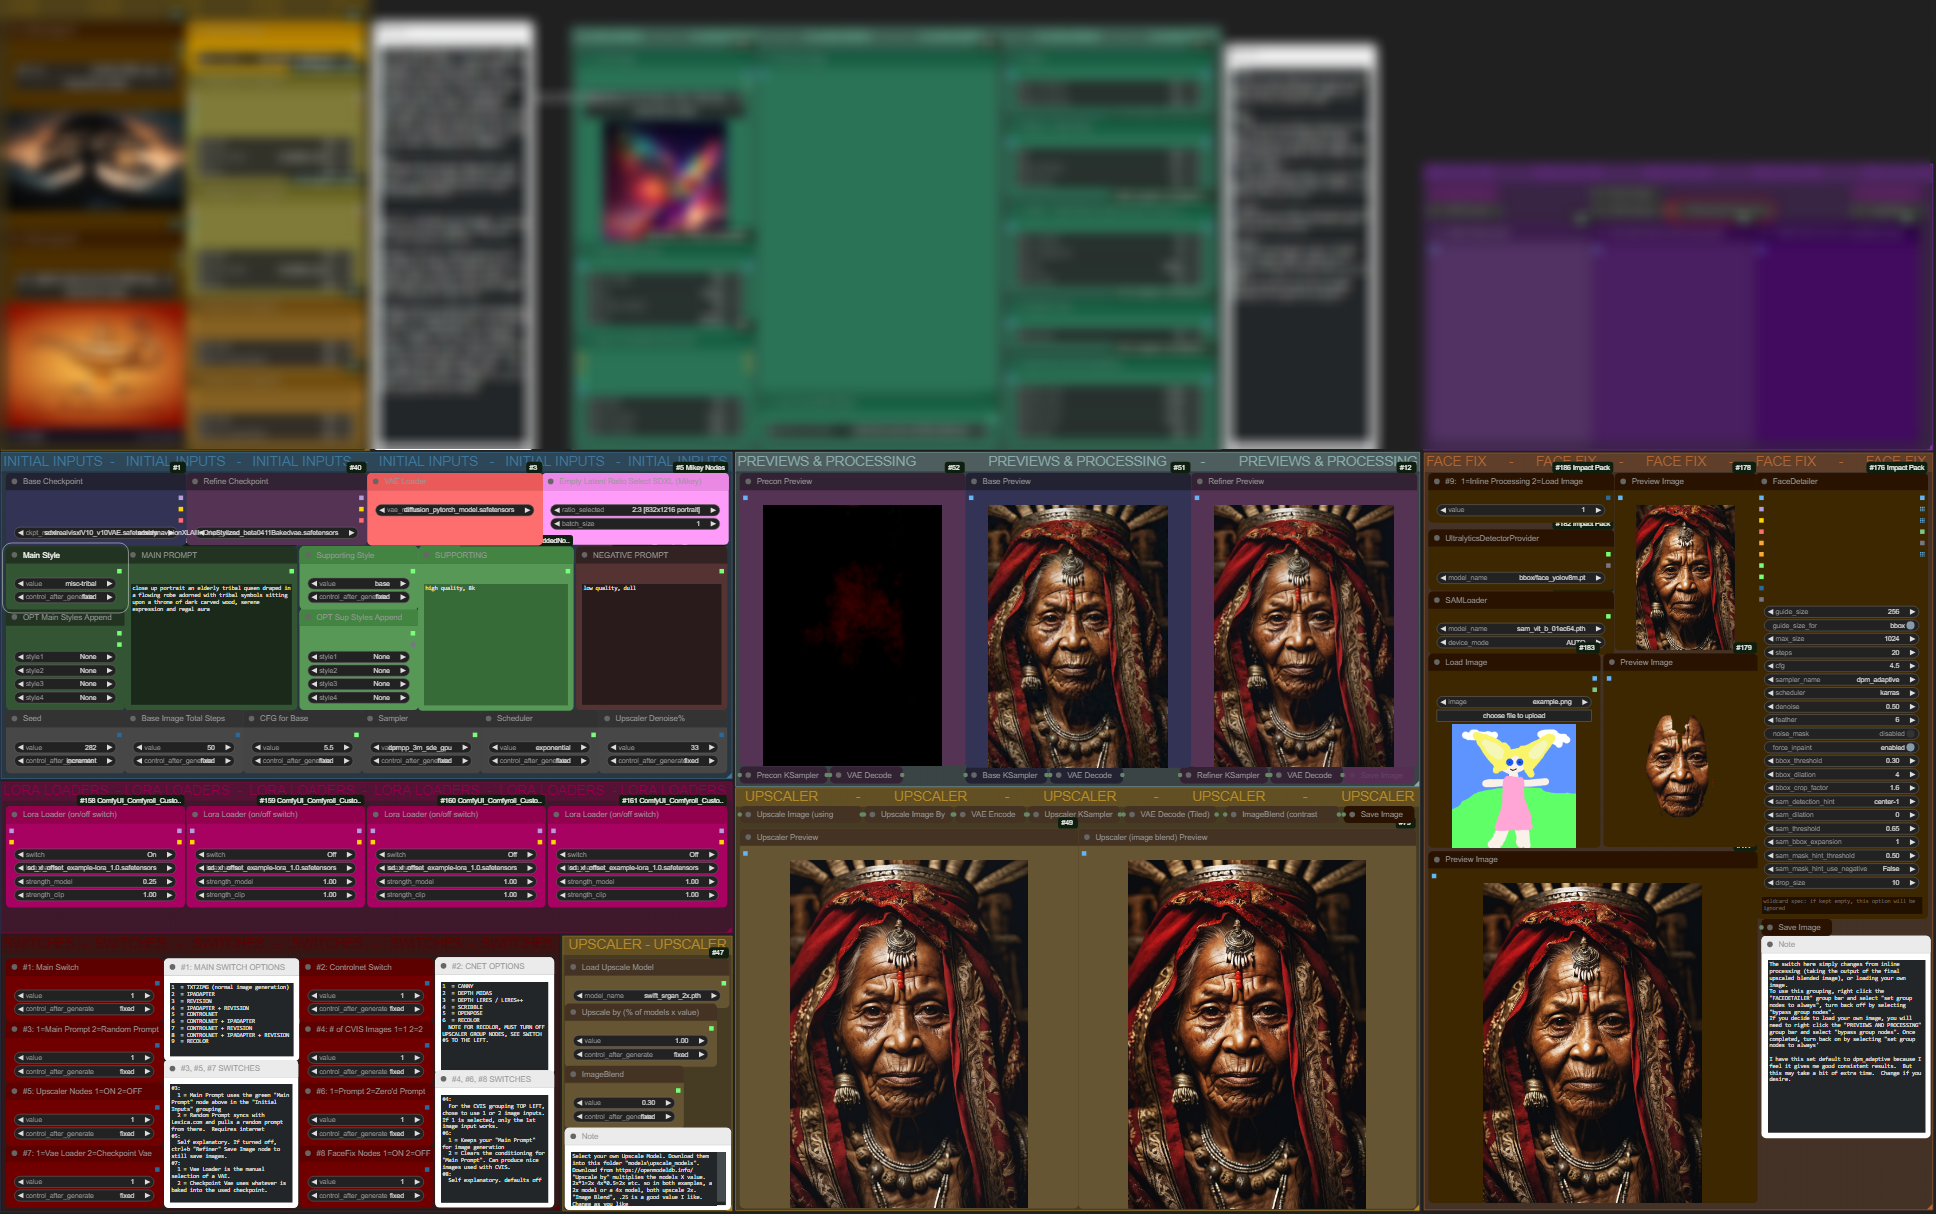
Task: Open the scheduler karras combo in FaceDetailer
Action: (x=1842, y=693)
